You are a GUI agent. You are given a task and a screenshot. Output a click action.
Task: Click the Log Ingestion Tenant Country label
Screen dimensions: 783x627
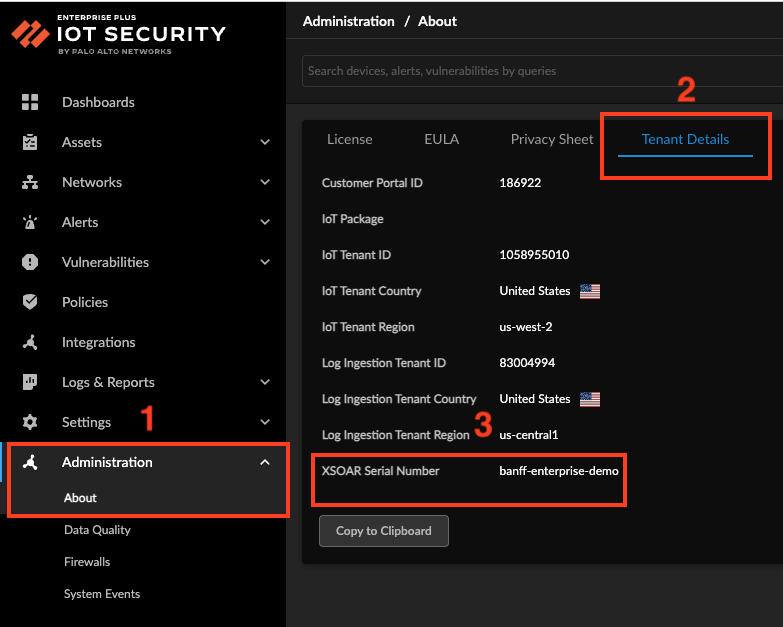click(x=399, y=398)
